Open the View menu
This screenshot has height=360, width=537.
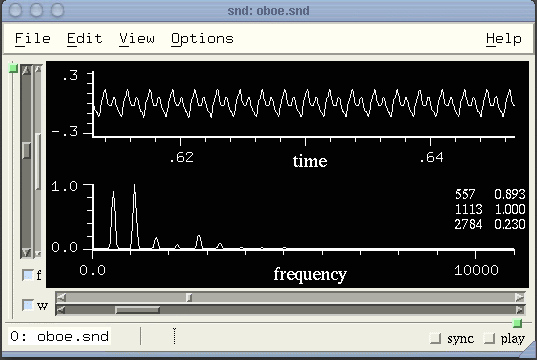pos(137,38)
